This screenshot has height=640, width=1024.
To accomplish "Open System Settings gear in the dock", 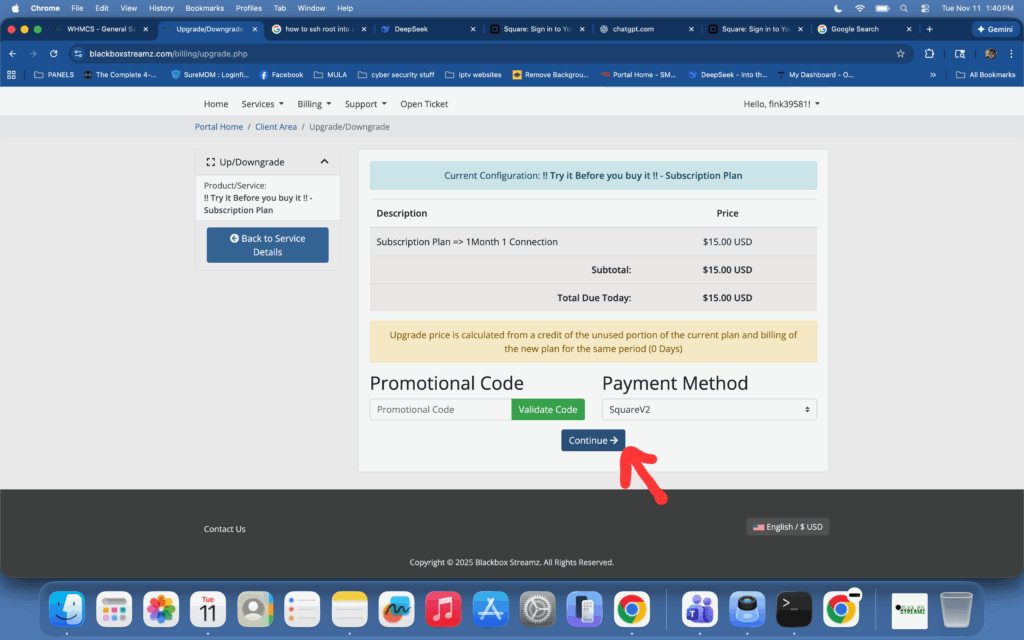I will point(537,608).
